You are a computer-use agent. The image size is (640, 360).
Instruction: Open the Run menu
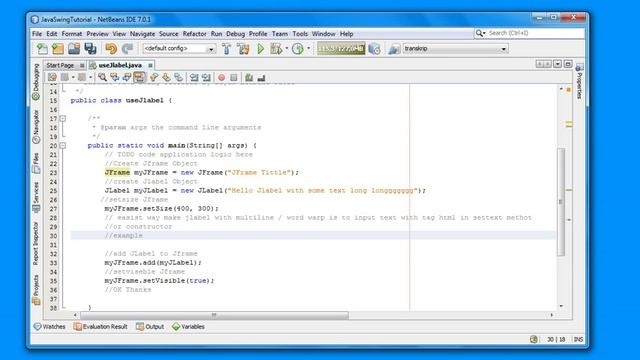point(216,34)
